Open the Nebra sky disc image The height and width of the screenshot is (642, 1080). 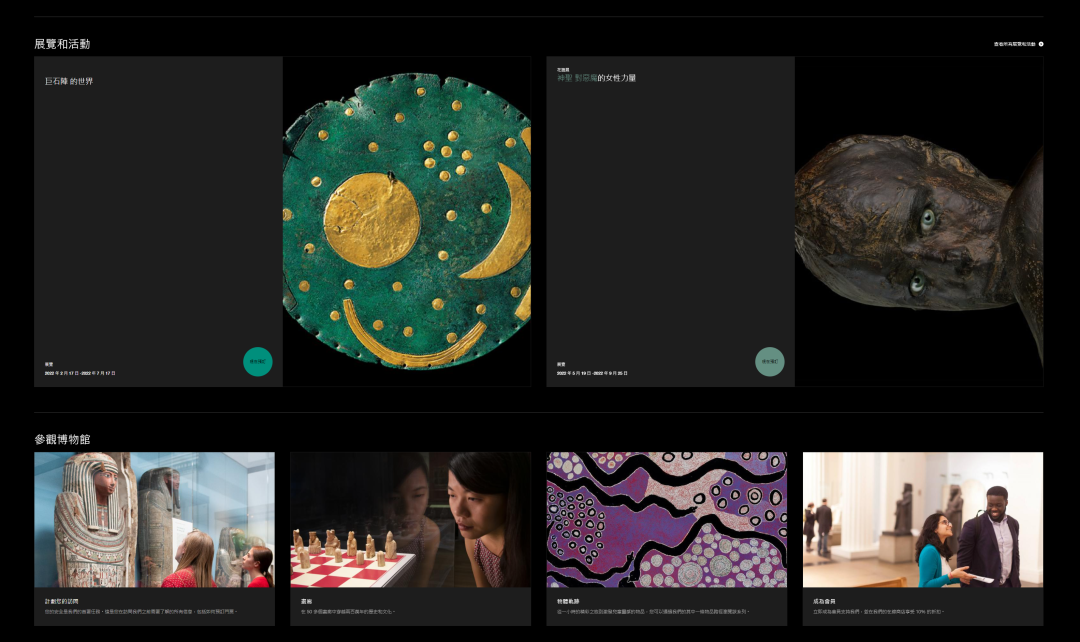(x=407, y=221)
